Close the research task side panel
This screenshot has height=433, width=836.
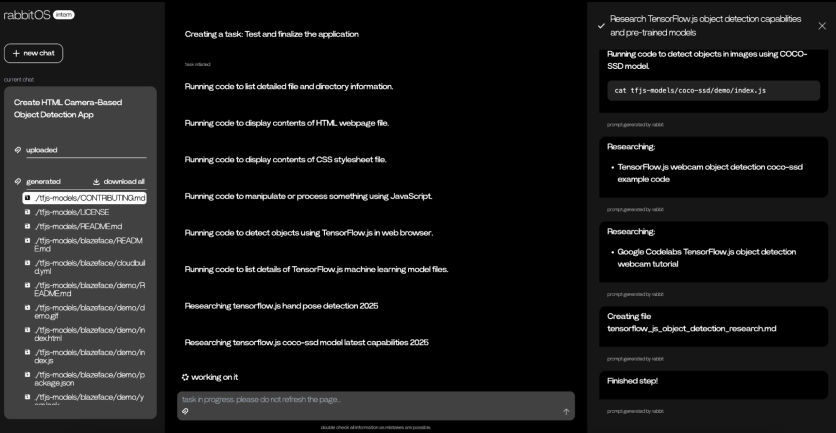(x=822, y=26)
